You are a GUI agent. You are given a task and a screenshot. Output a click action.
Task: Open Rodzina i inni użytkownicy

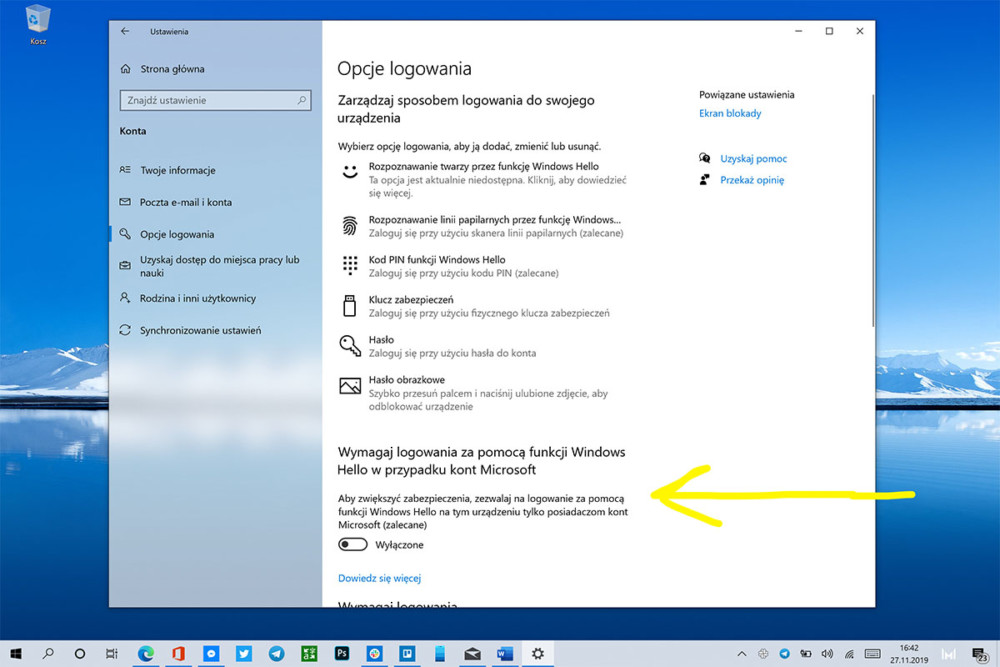pos(188,298)
